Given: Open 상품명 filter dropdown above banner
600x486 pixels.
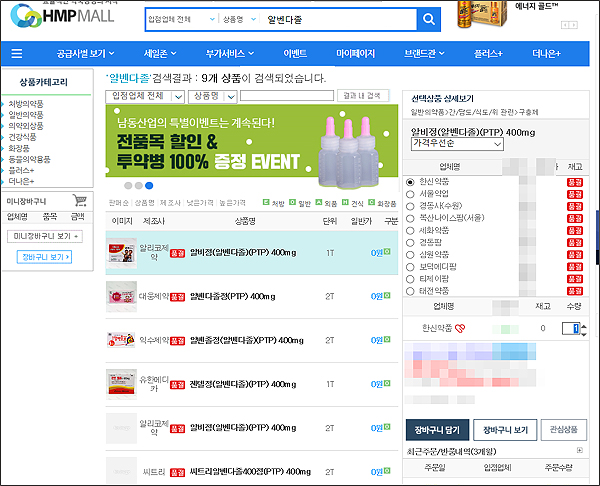Looking at the screenshot, I should click(213, 96).
